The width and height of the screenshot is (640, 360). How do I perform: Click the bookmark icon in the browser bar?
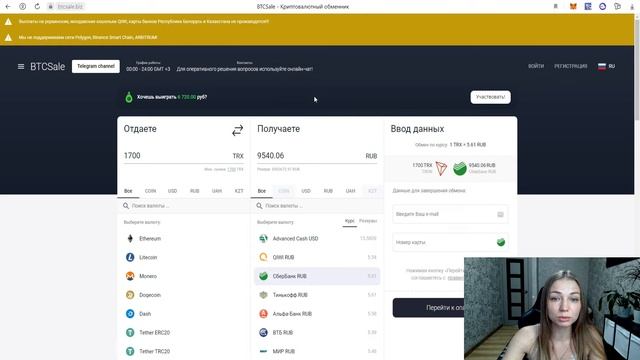point(556,7)
